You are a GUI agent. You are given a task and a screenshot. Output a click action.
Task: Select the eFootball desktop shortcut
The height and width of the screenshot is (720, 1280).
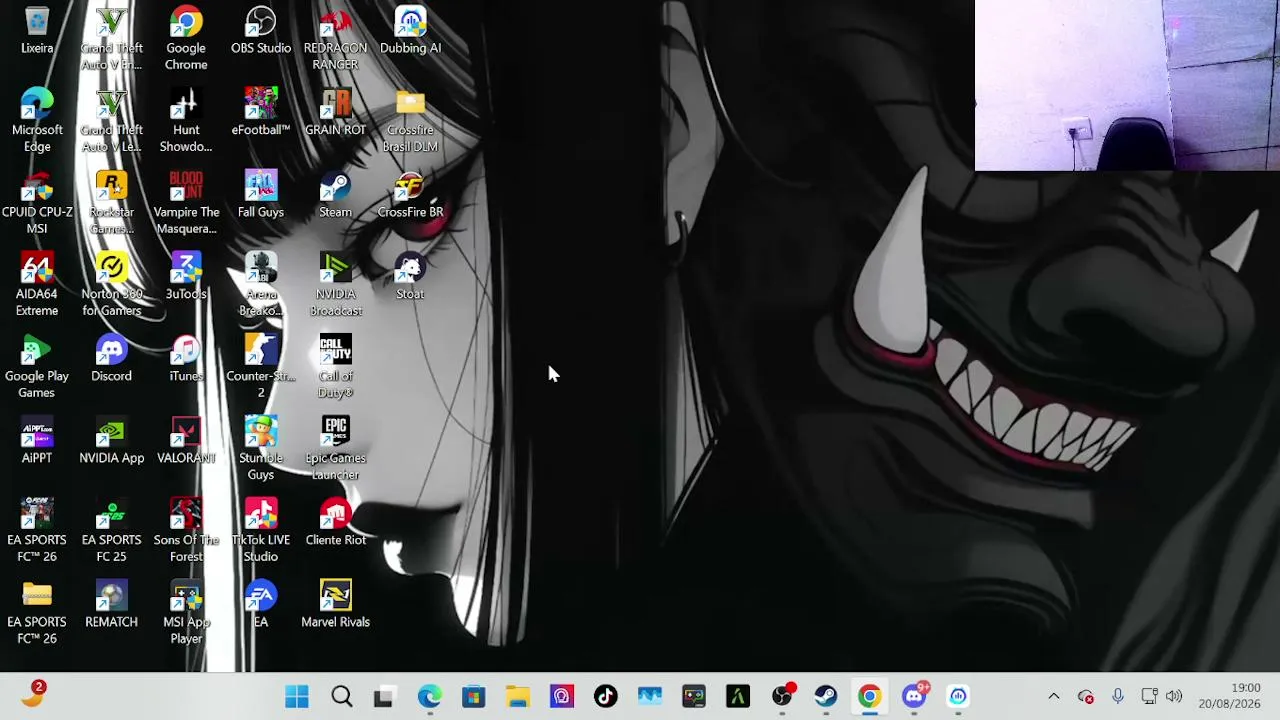261,113
